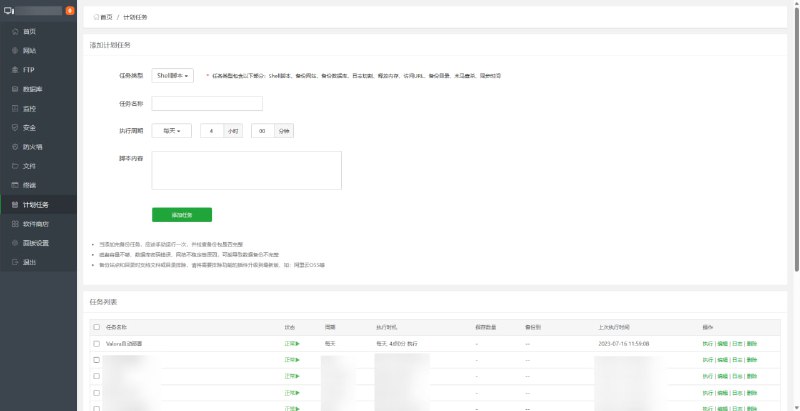This screenshot has height=411, width=800.
Task: Click the green 添加任务 button
Action: tap(181, 214)
